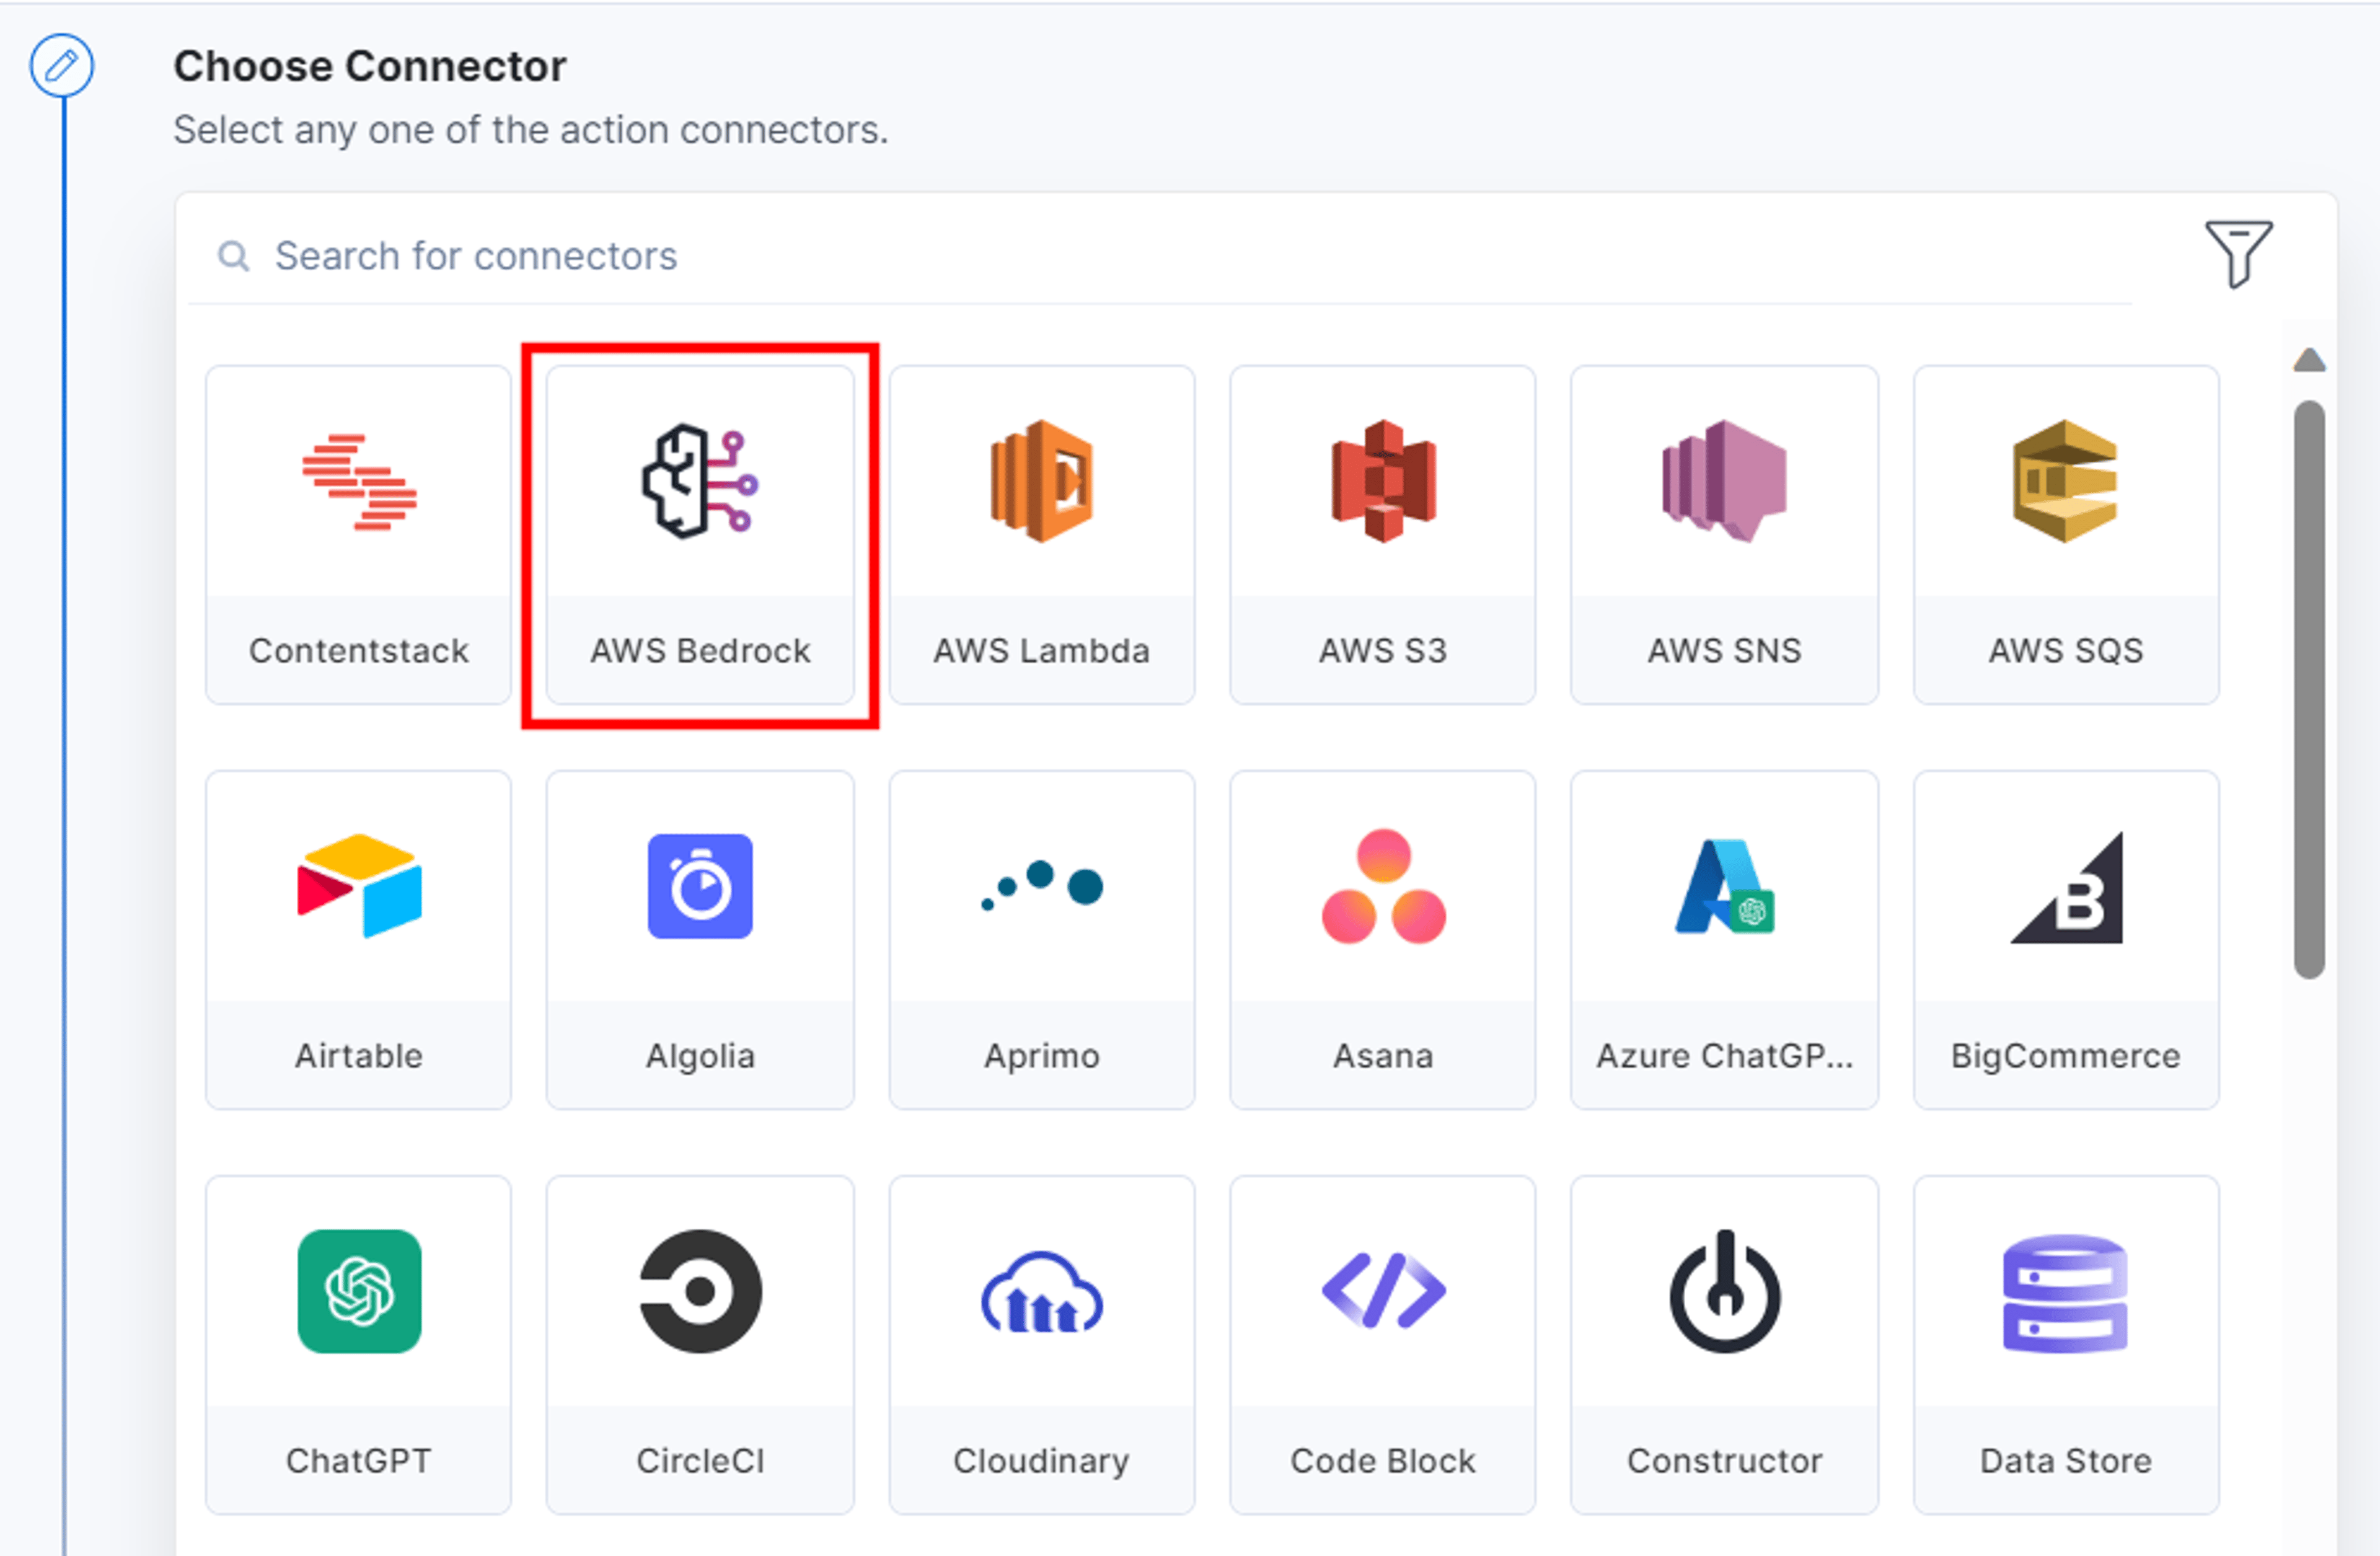Choose the AWS SQS connector

2066,535
